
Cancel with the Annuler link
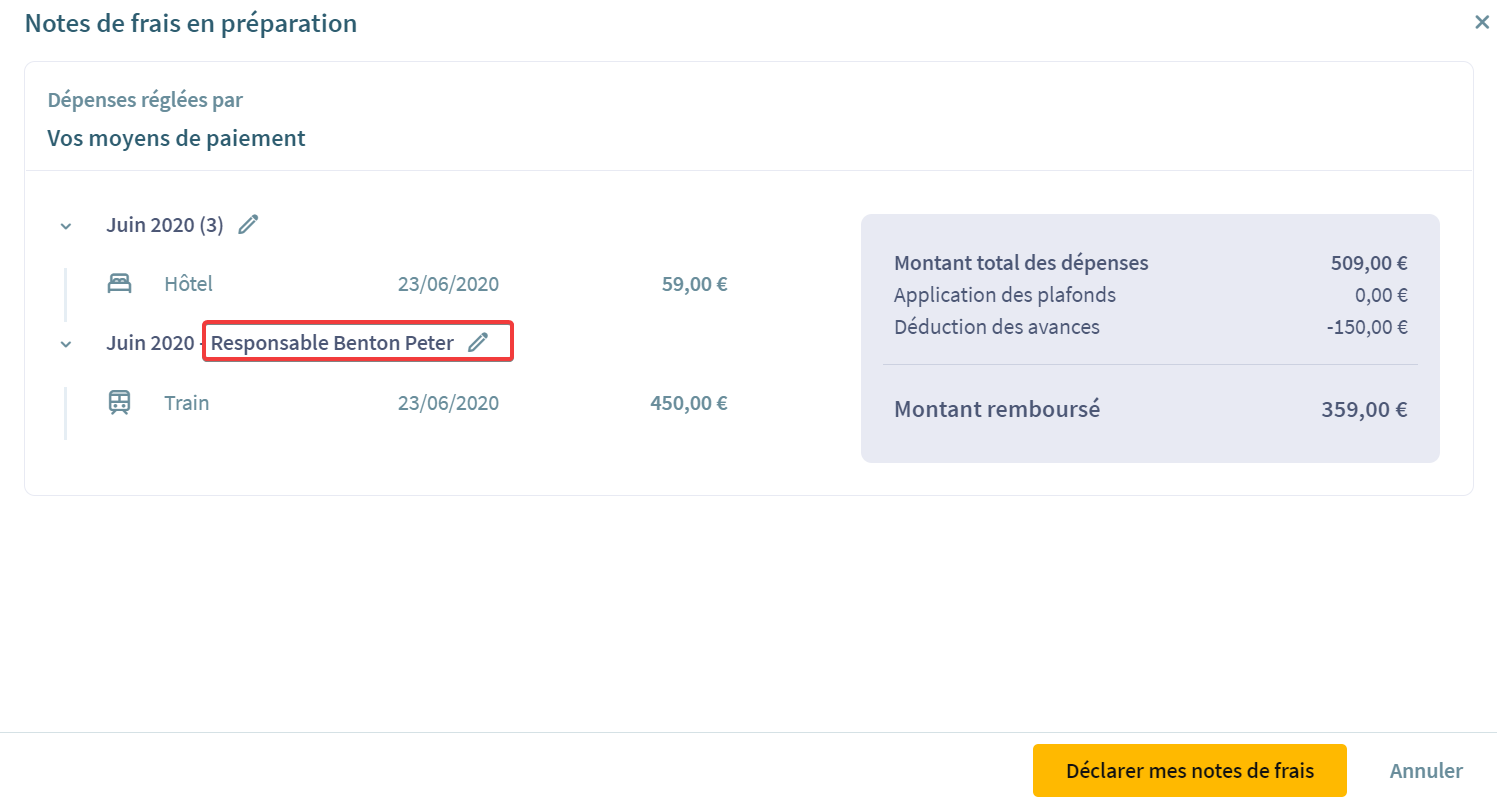tap(1426, 771)
